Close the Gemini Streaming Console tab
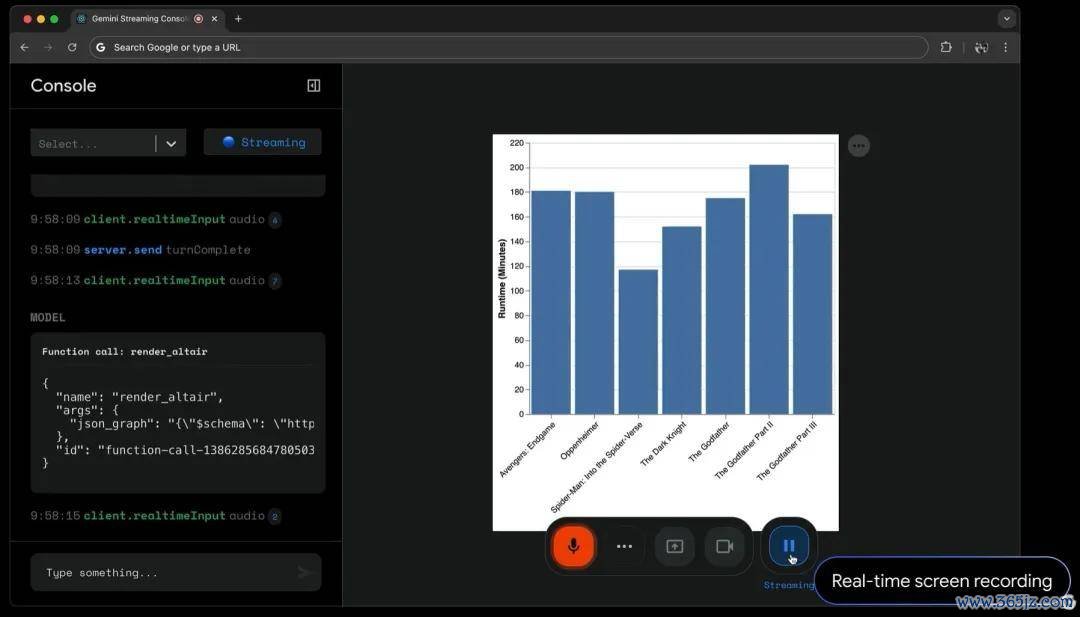The height and width of the screenshot is (617, 1080). [x=214, y=19]
